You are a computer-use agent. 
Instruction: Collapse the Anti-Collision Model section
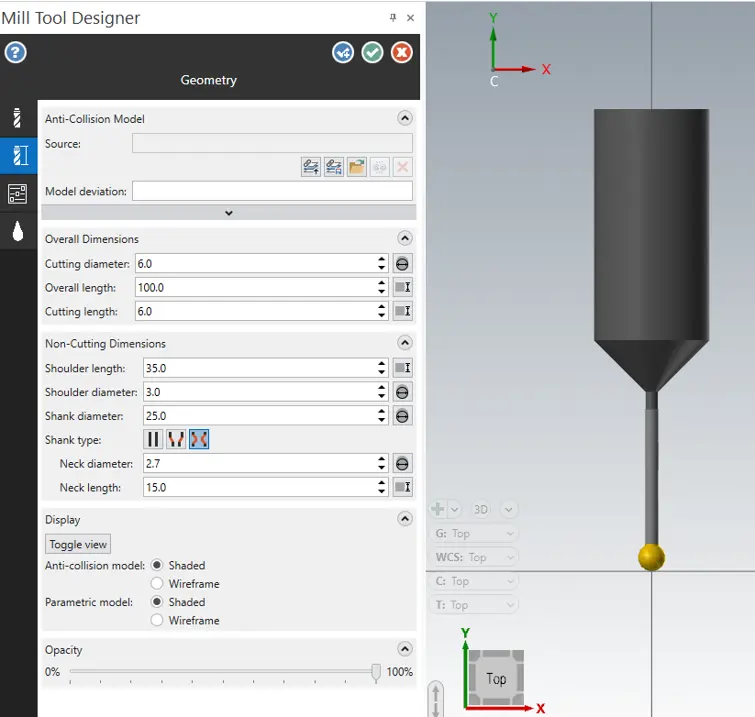(x=405, y=118)
